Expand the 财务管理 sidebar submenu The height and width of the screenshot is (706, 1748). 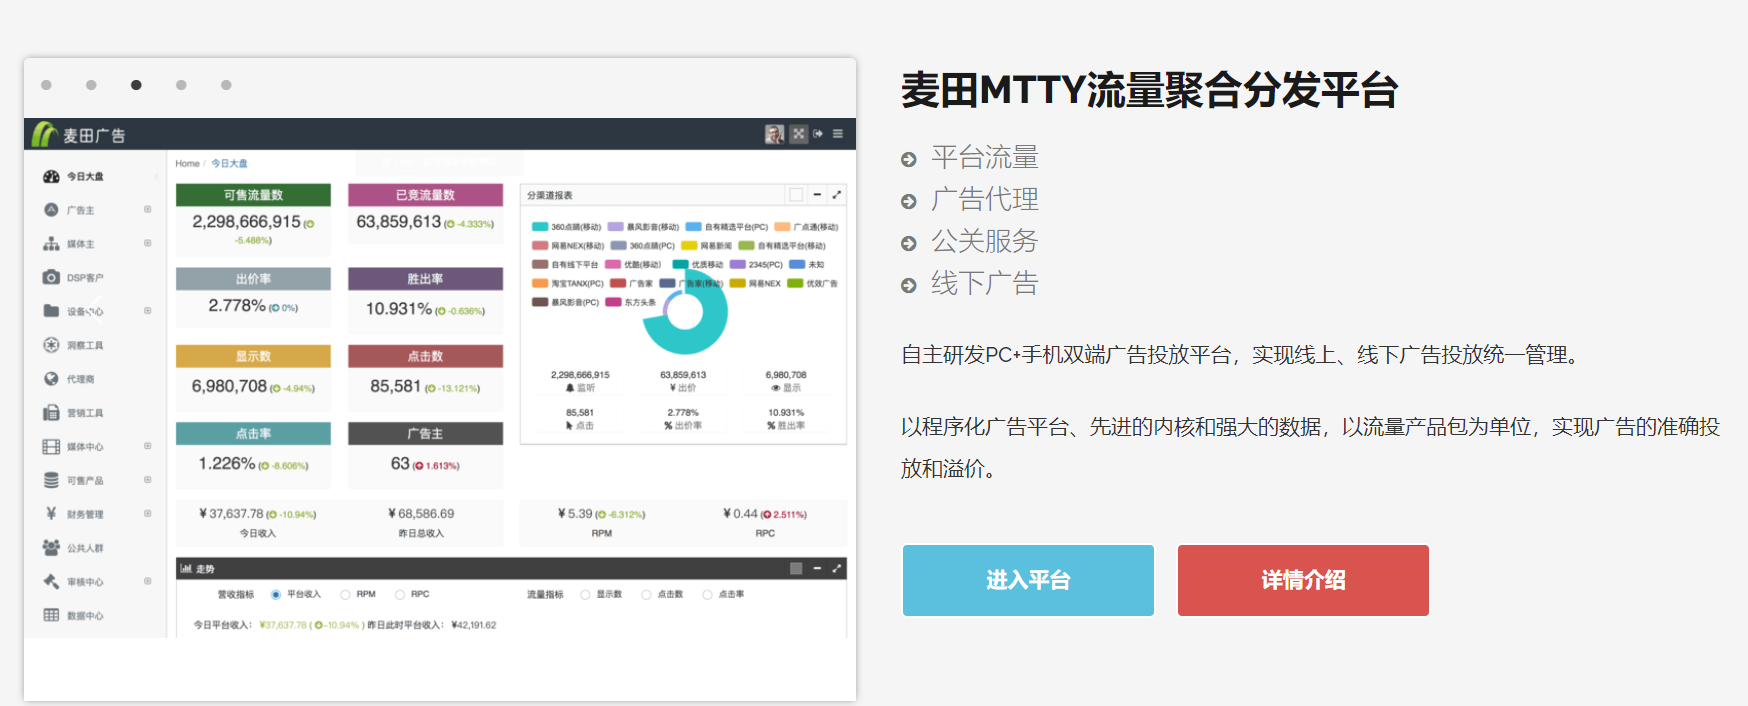148,513
